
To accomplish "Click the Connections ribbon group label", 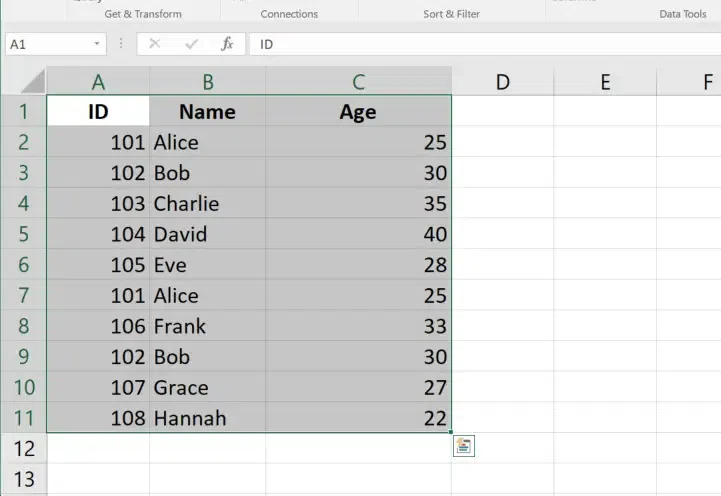I will [289, 14].
